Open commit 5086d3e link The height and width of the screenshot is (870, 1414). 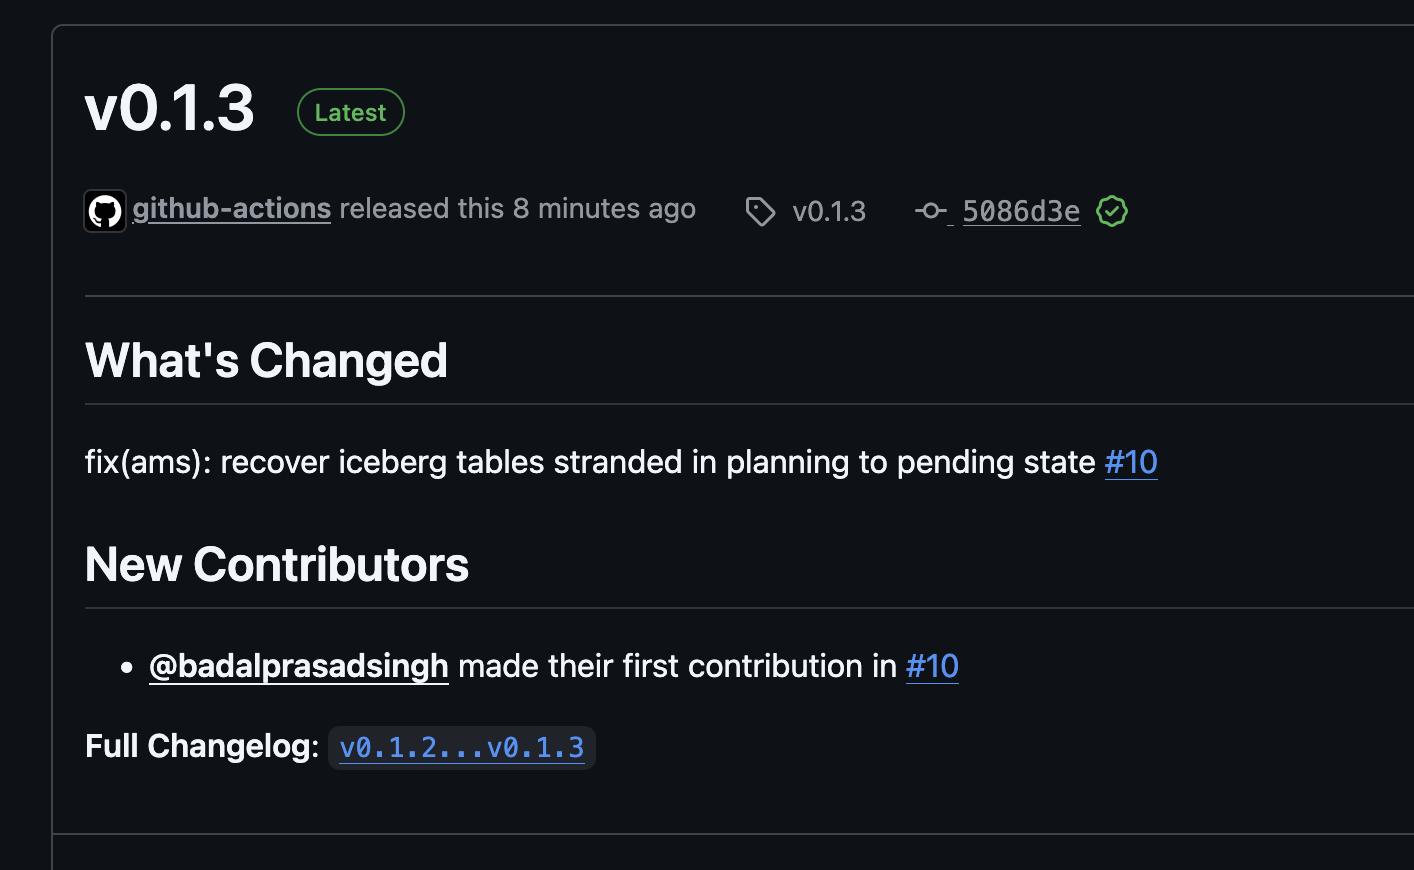(x=1021, y=211)
